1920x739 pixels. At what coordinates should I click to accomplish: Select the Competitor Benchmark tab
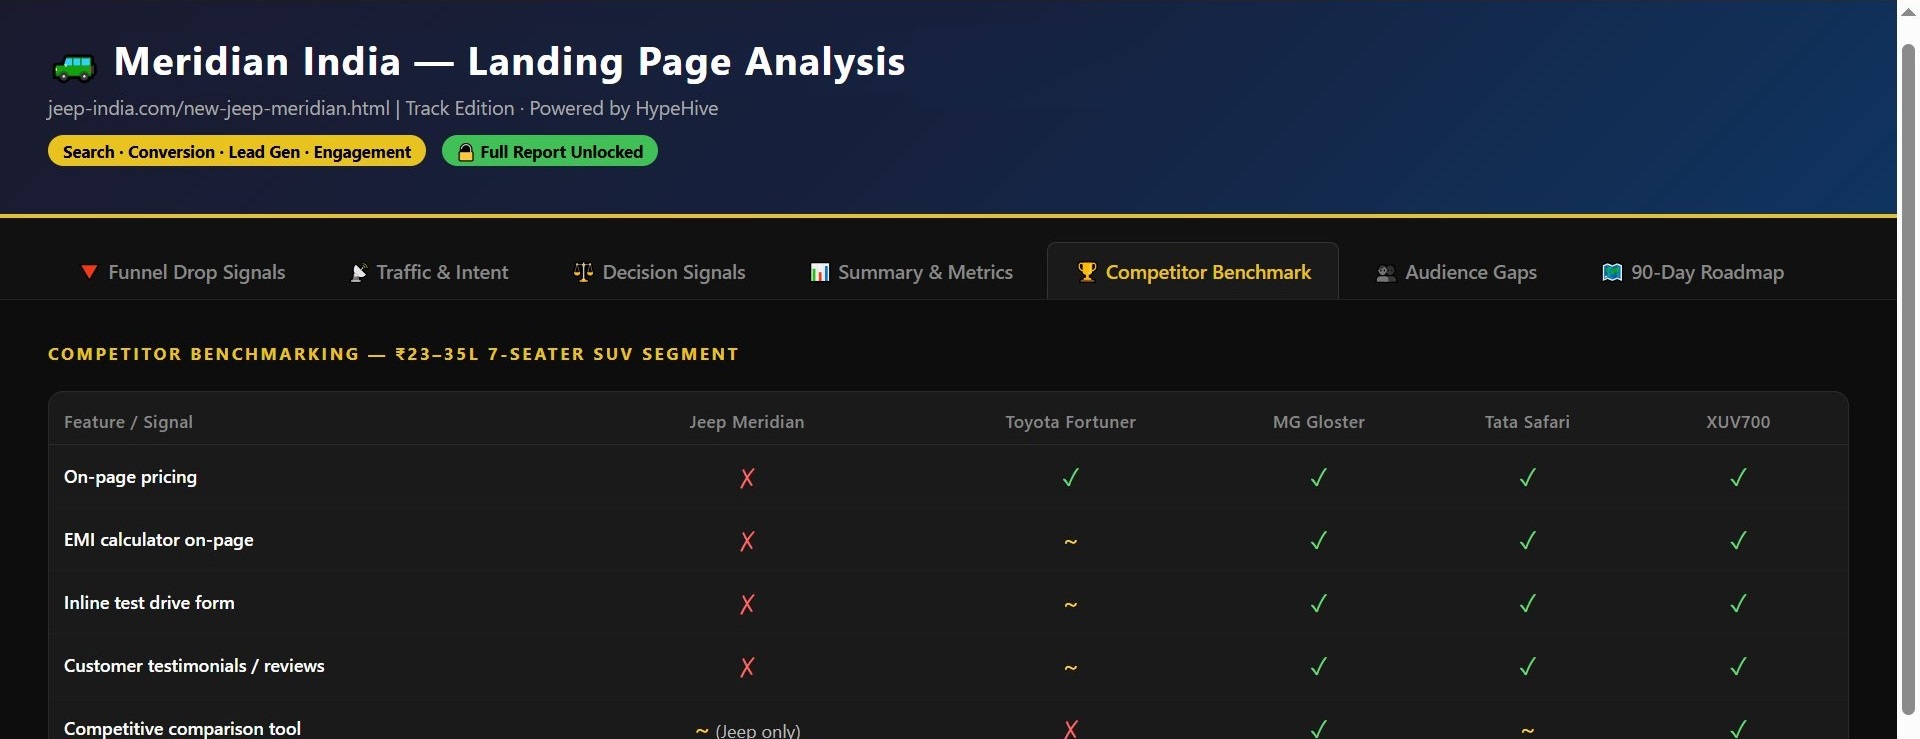tap(1193, 271)
